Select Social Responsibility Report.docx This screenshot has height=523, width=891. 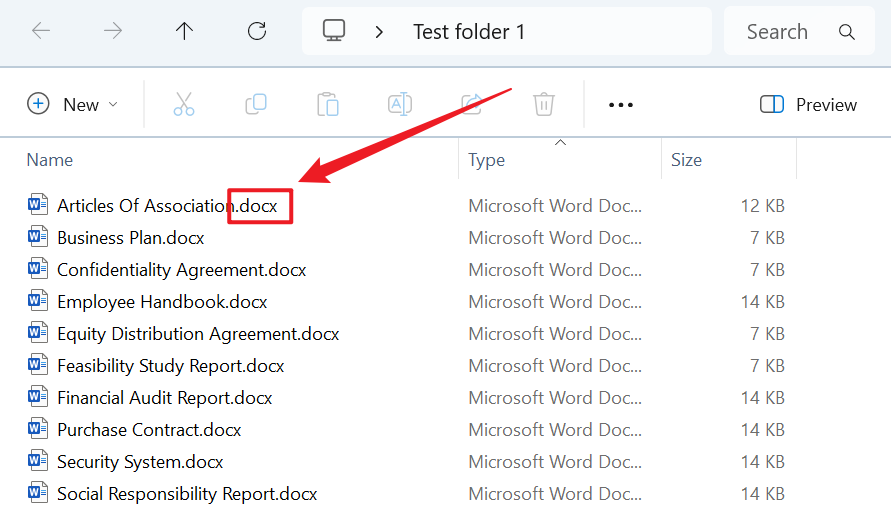point(187,494)
